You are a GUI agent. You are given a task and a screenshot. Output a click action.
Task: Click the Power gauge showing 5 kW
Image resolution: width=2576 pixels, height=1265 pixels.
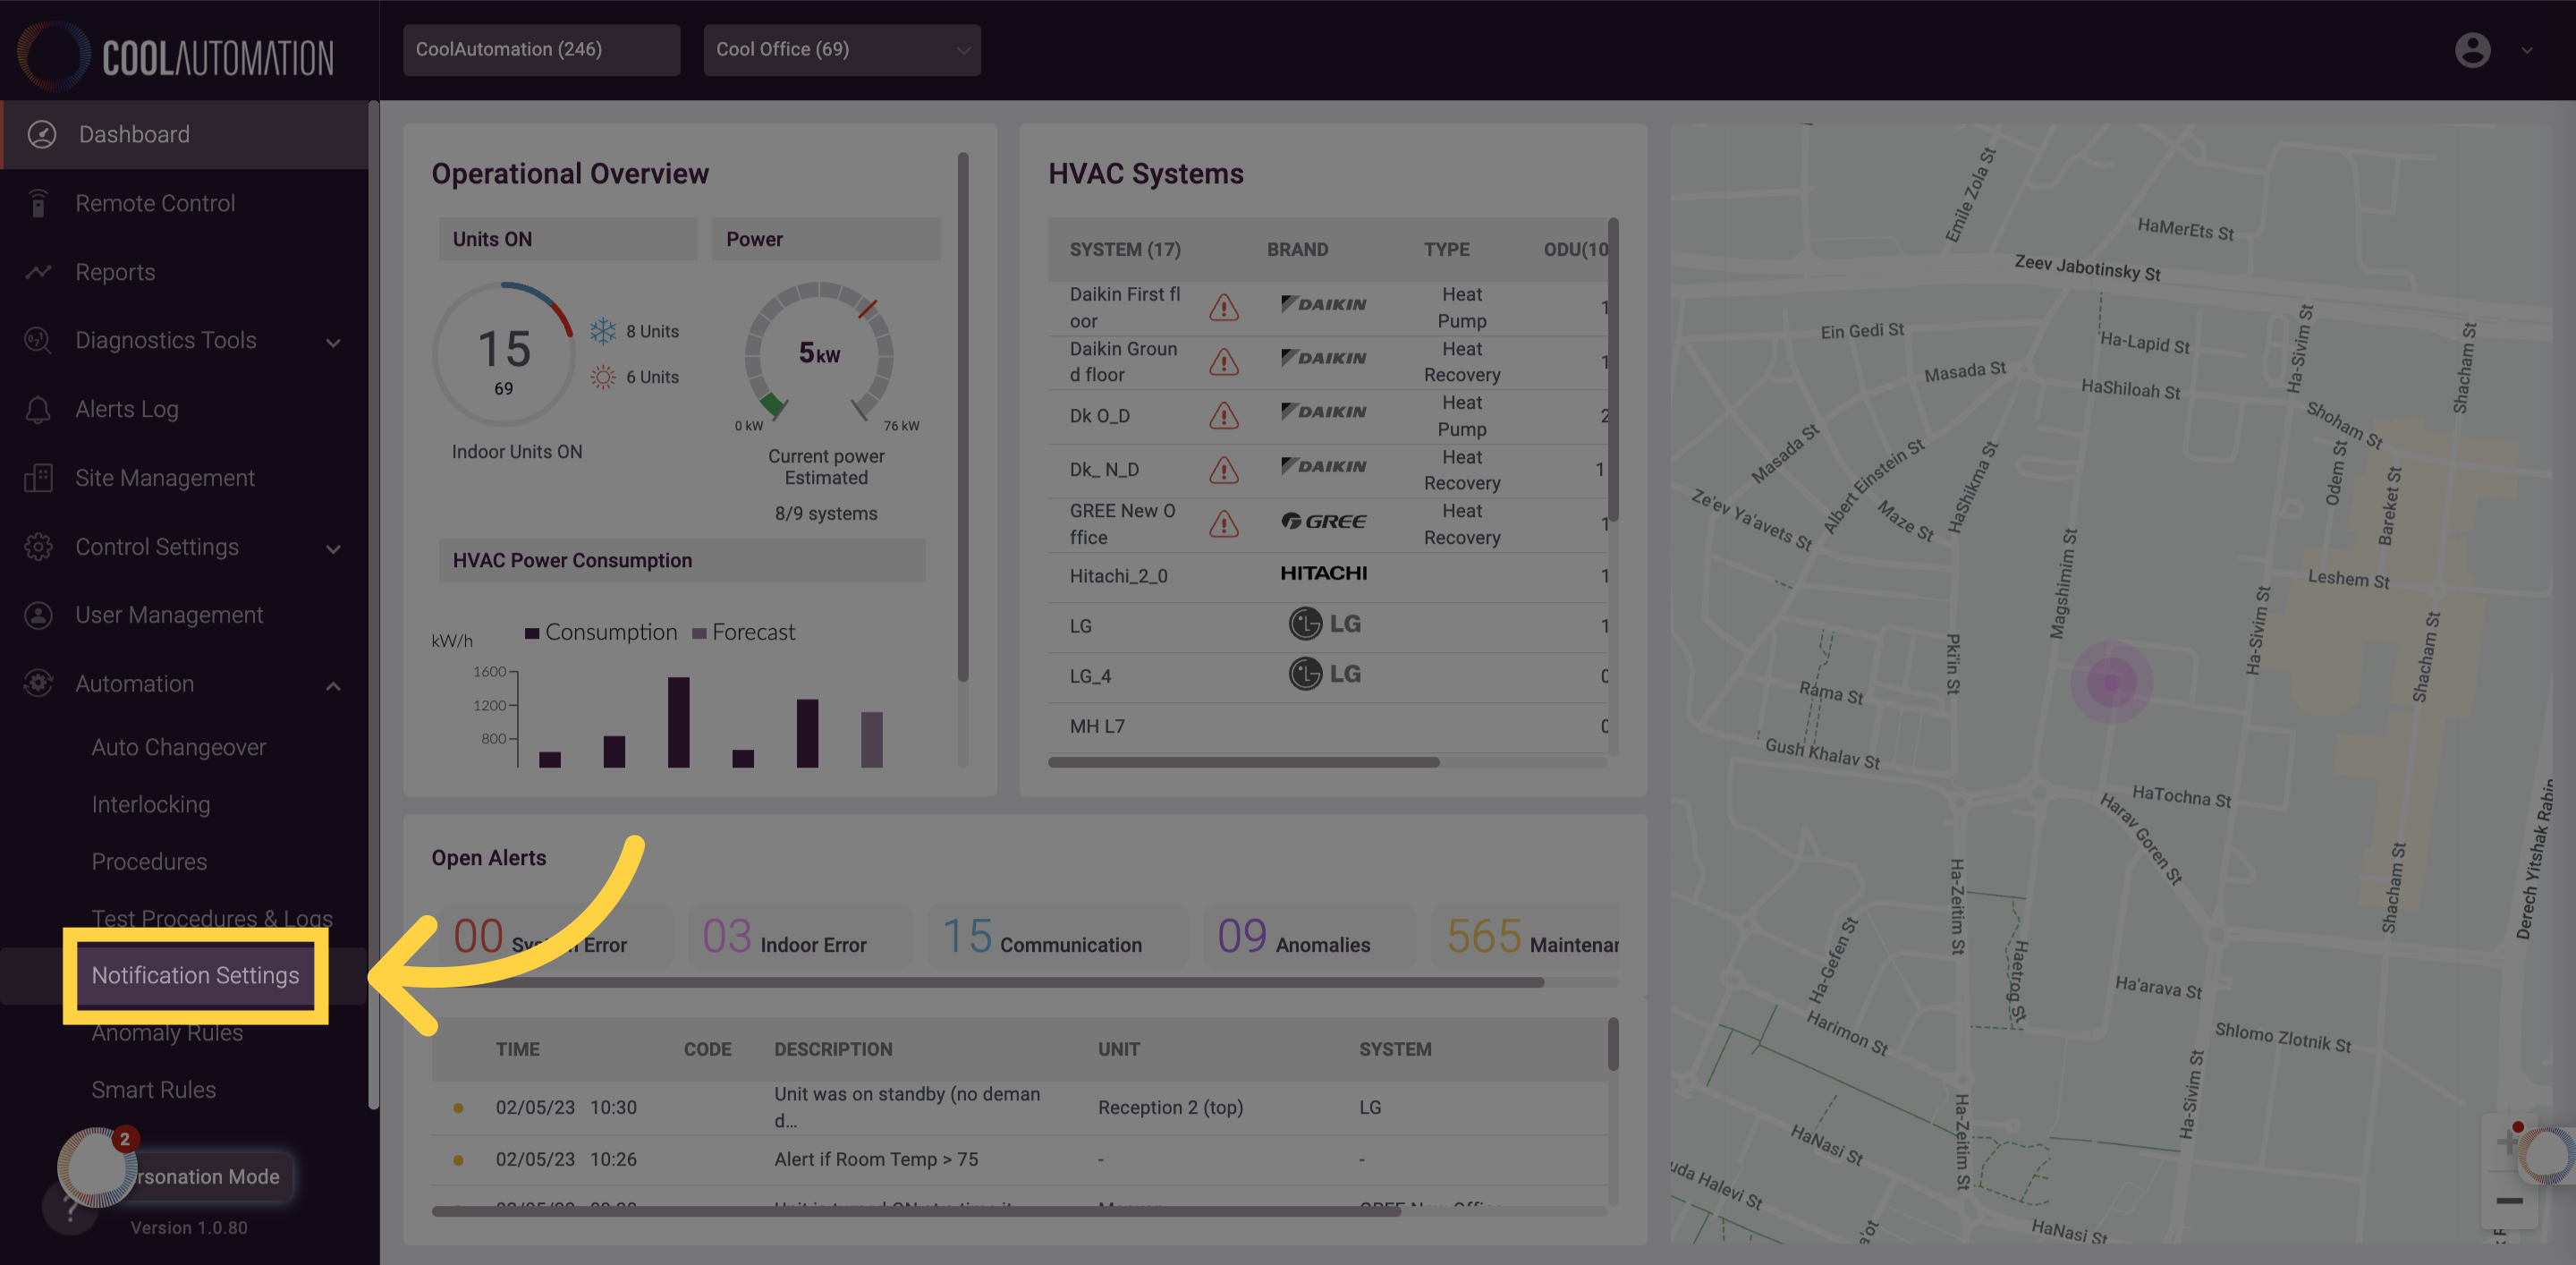pyautogui.click(x=818, y=353)
